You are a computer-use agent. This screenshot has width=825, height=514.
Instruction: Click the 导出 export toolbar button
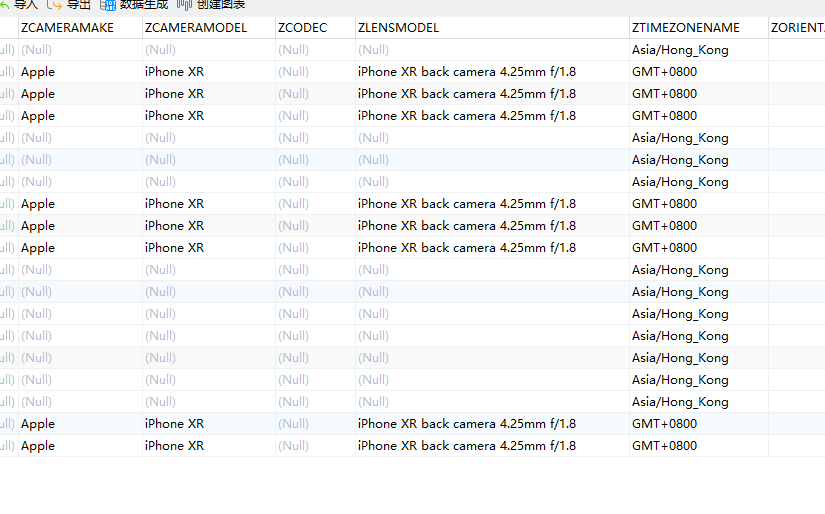pos(69,5)
